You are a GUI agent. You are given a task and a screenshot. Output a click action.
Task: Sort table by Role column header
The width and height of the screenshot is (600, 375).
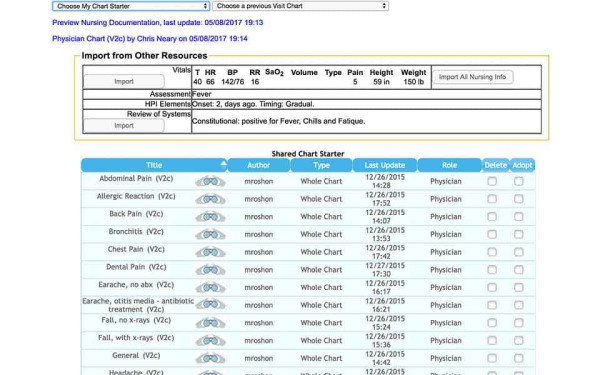point(450,165)
